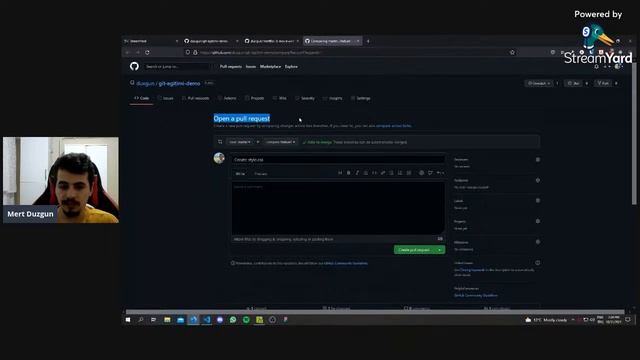This screenshot has height=360, width=640.
Task: Open Explore in GitHub top navigation
Action: [291, 67]
